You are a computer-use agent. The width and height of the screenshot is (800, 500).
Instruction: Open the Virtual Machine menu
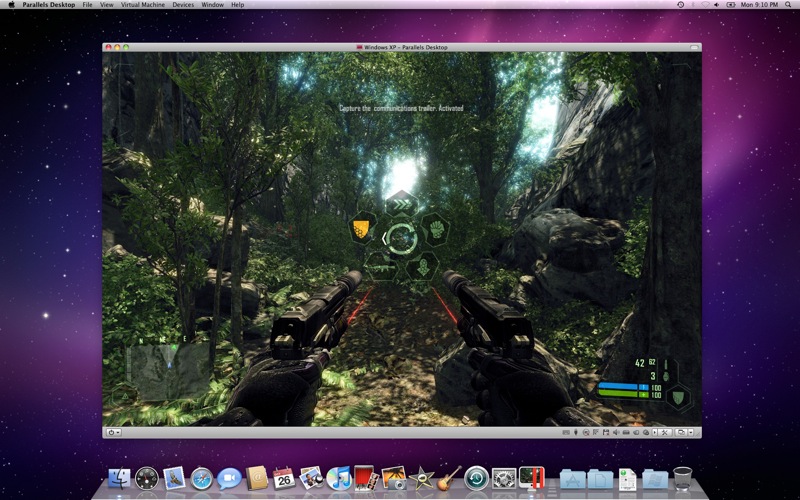coord(143,5)
